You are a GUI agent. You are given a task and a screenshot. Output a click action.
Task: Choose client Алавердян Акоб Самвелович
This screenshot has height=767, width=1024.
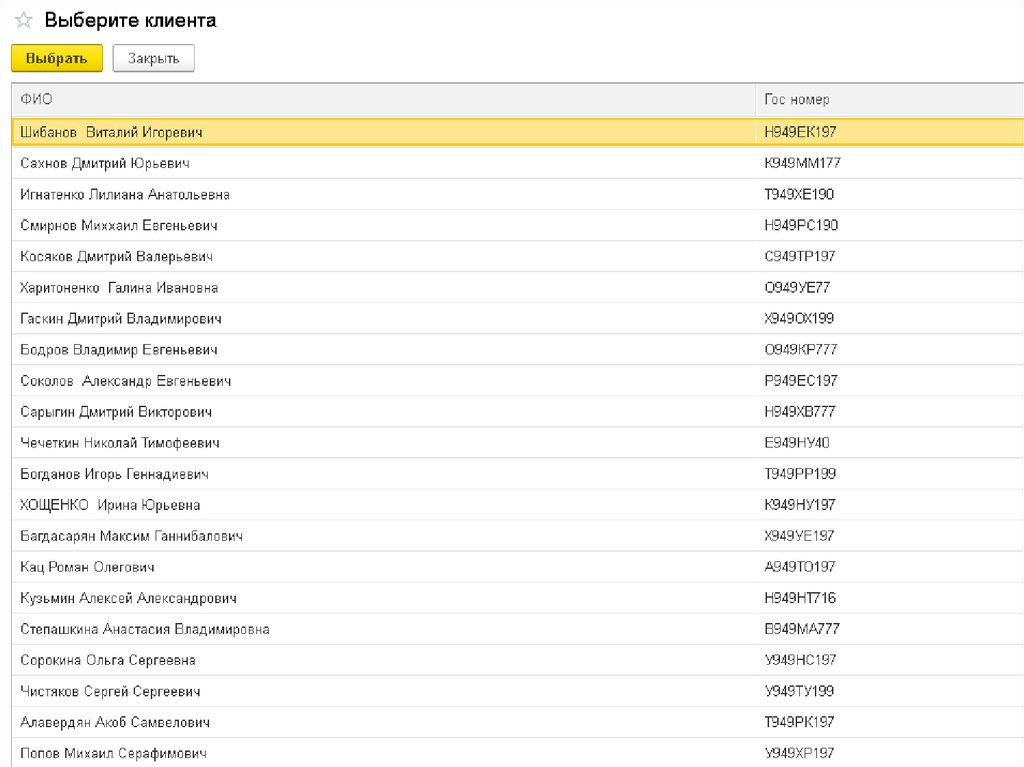[115, 722]
